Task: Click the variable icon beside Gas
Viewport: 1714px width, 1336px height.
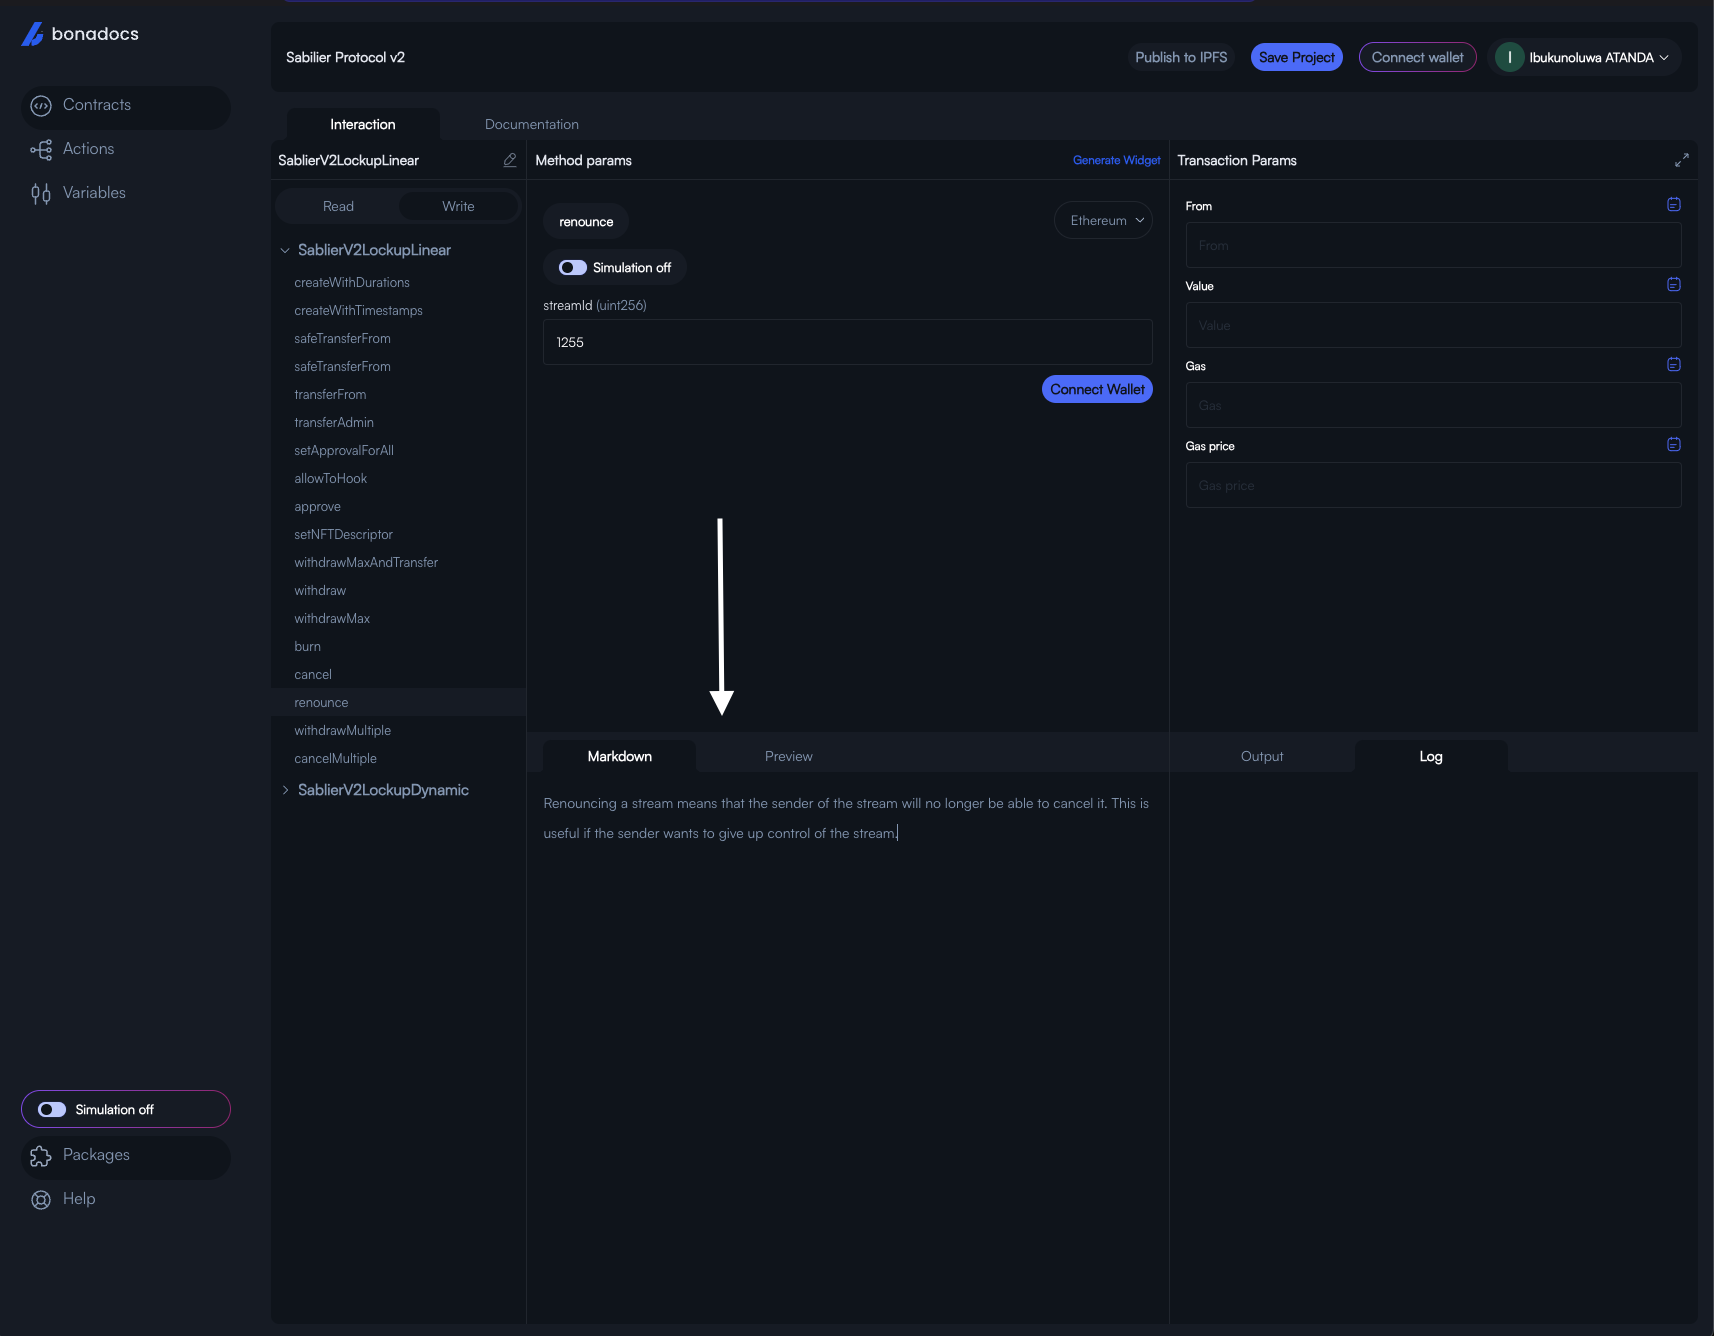Action: [x=1674, y=364]
